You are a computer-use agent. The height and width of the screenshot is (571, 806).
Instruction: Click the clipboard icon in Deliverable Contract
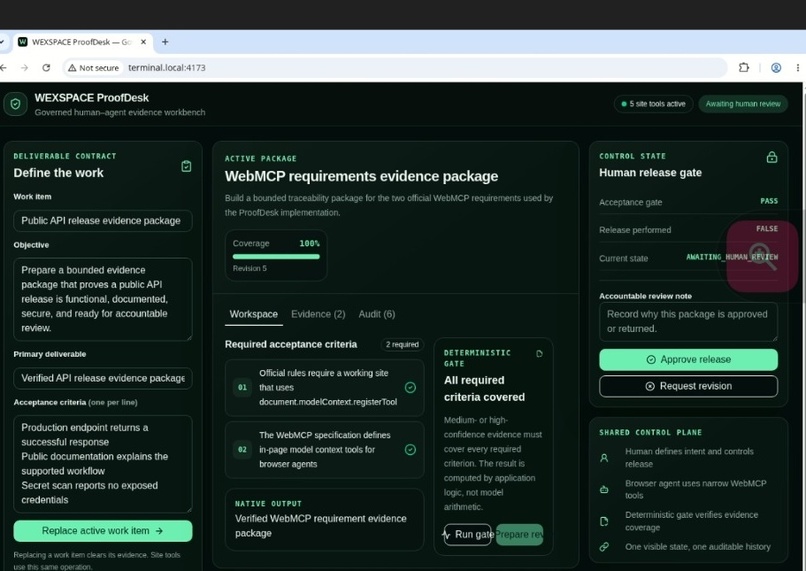pyautogui.click(x=186, y=166)
